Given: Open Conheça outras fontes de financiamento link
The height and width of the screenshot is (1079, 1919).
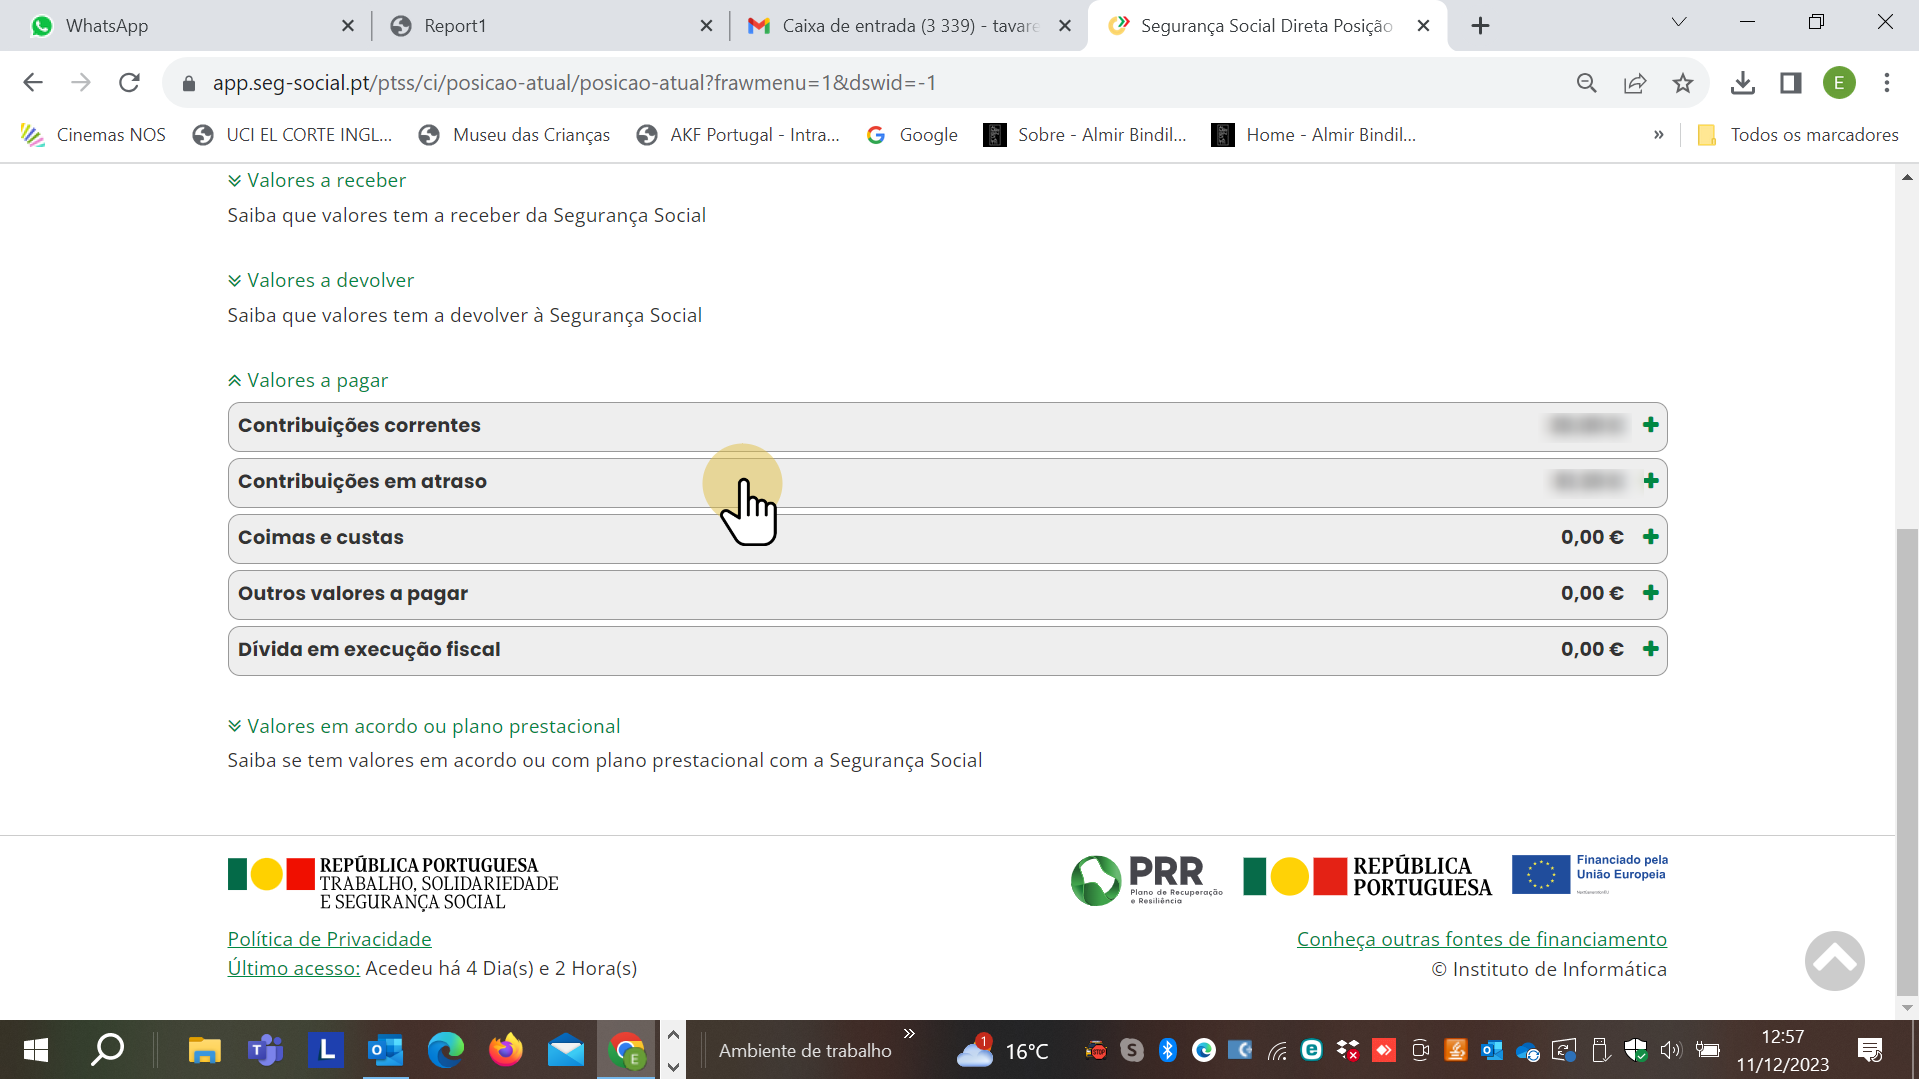Looking at the screenshot, I should pos(1481,939).
